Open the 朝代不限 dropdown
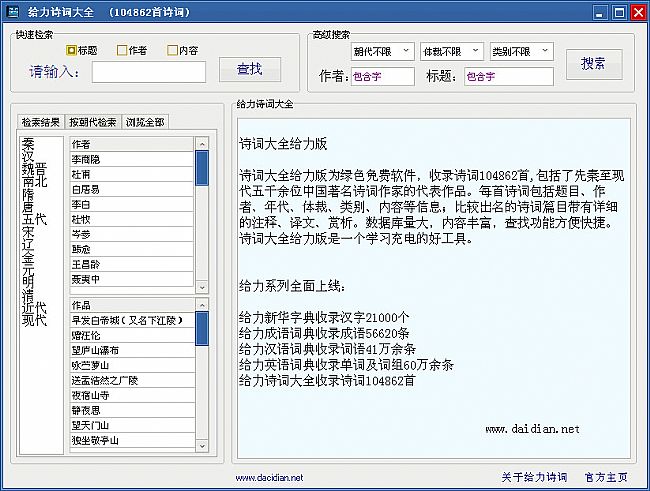 [x=382, y=51]
